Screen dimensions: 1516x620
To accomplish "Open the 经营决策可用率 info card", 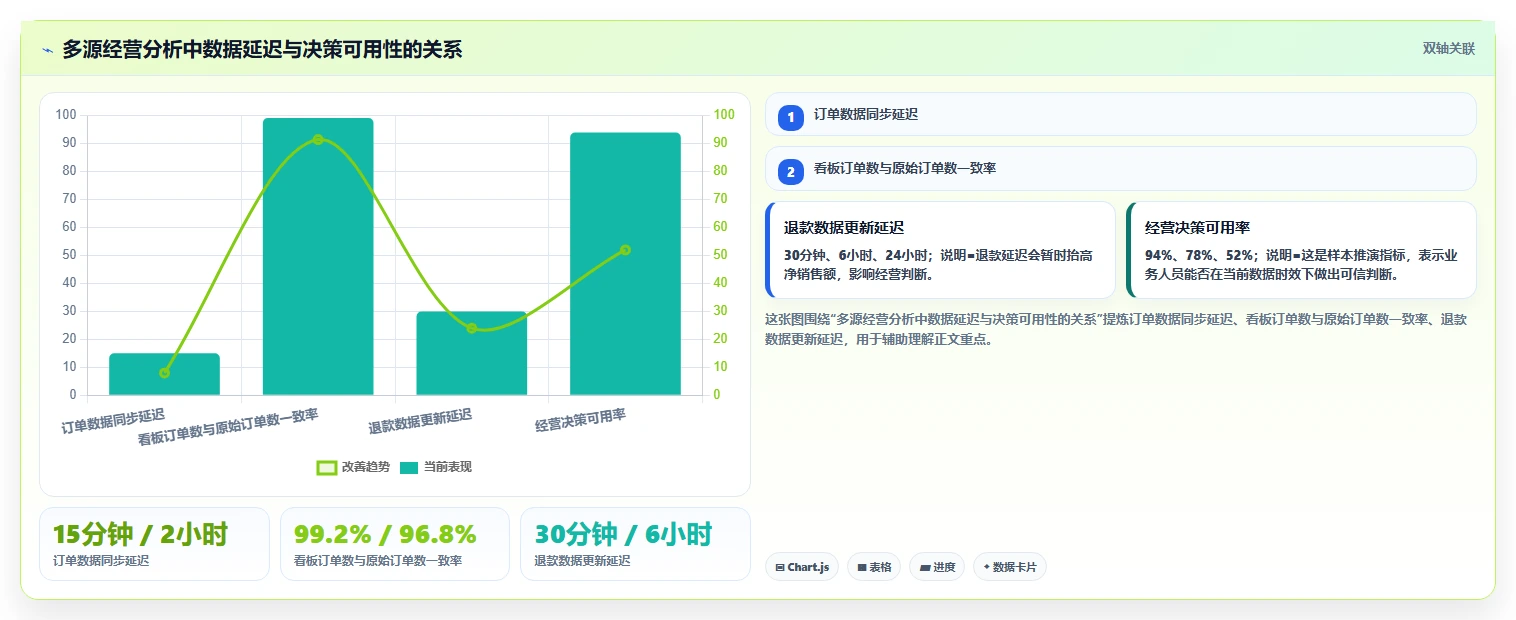I will click(1301, 250).
